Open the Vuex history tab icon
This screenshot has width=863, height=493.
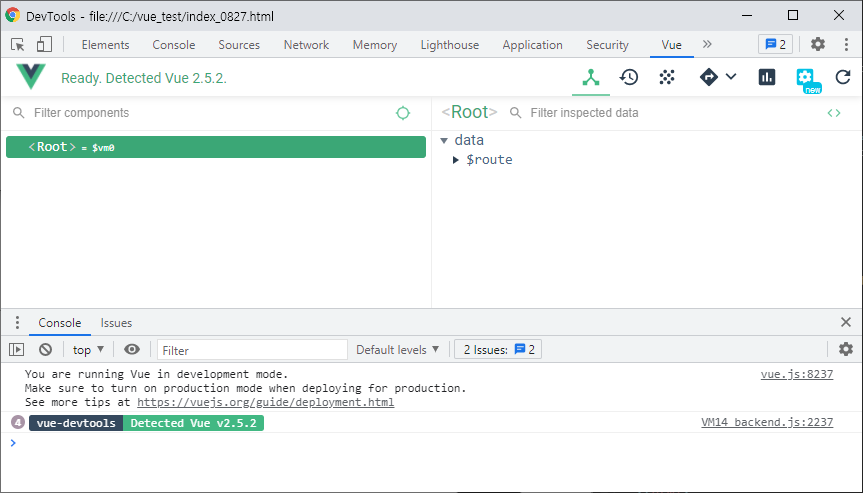click(x=629, y=77)
